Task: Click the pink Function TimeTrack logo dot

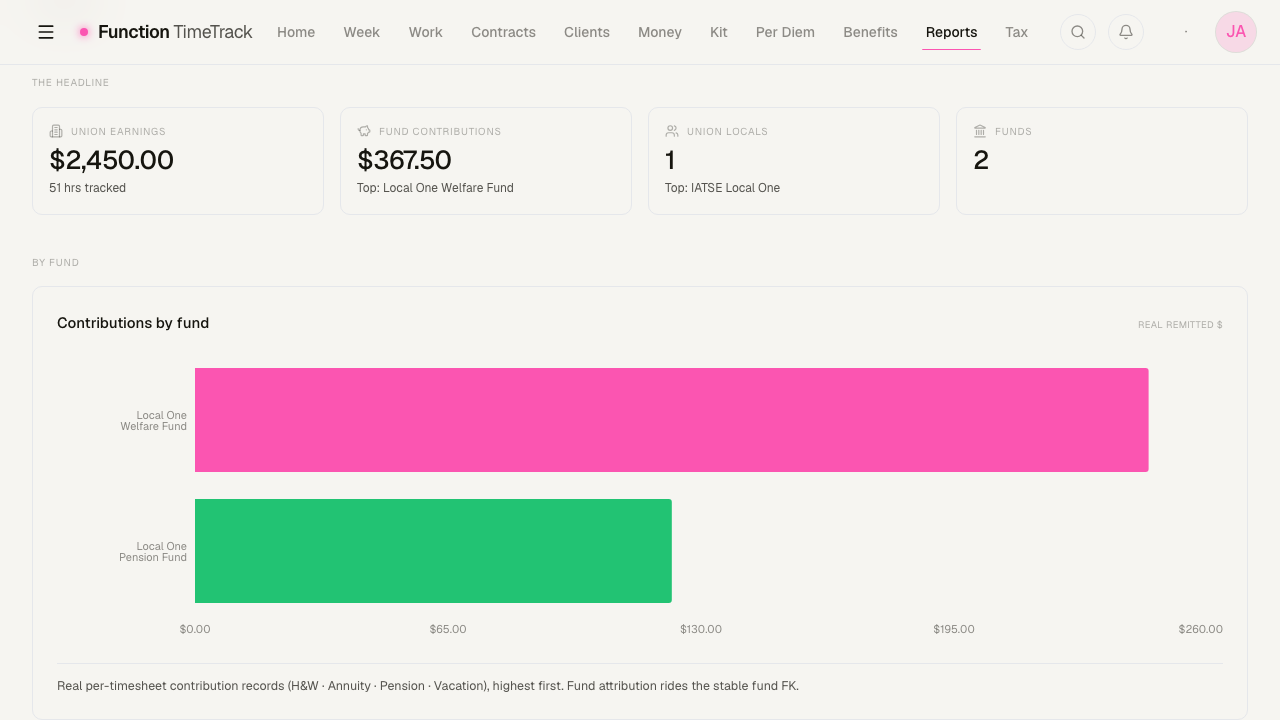Action: [x=84, y=32]
